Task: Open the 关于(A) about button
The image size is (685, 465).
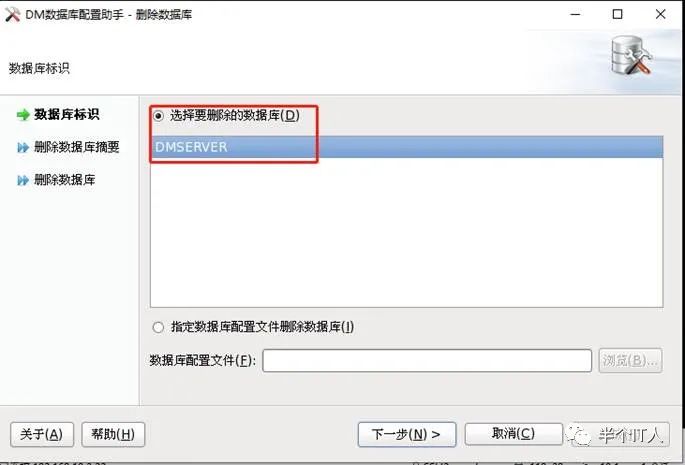Action: [x=42, y=434]
